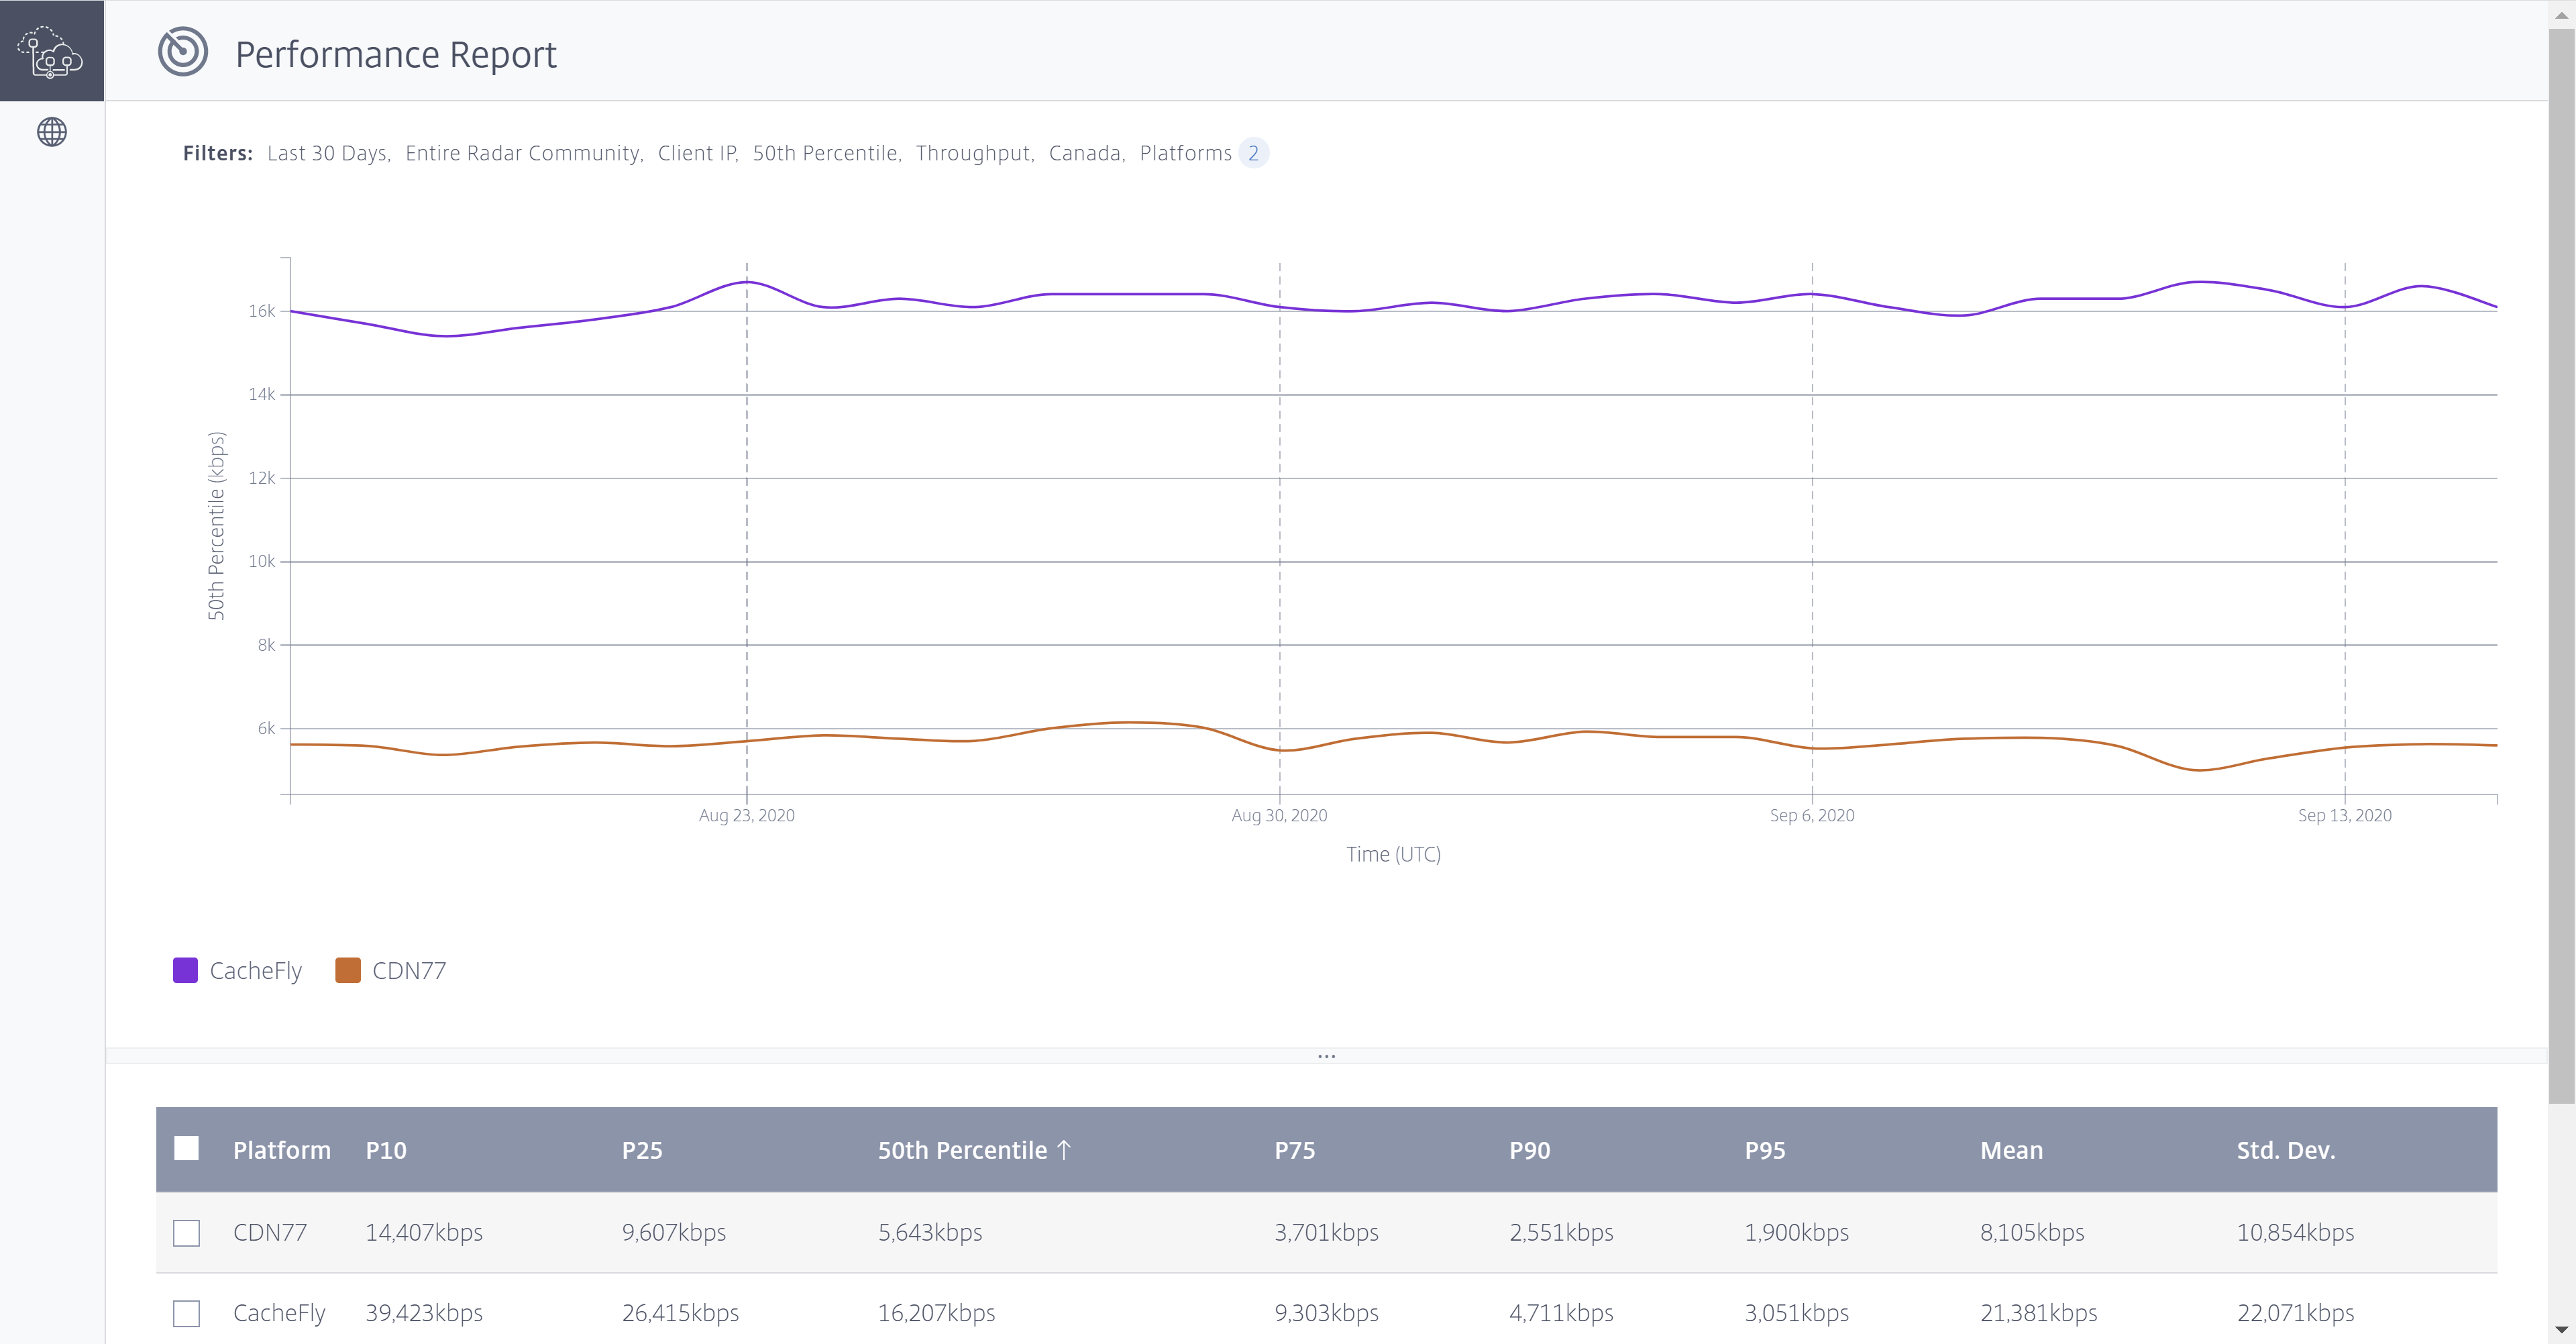This screenshot has width=2576, height=1344.
Task: Toggle the CacheFly purple legend swatch
Action: coord(185,970)
